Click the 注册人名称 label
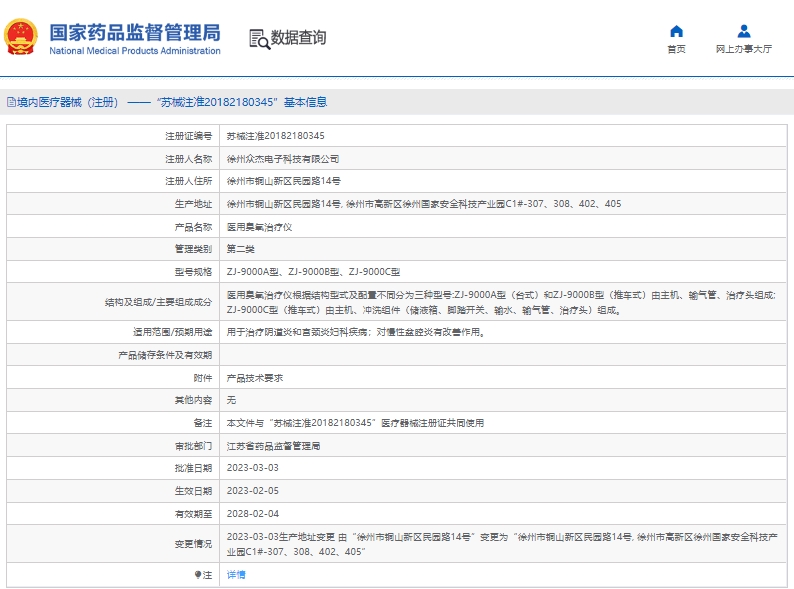The height and width of the screenshot is (589, 794). (x=188, y=159)
